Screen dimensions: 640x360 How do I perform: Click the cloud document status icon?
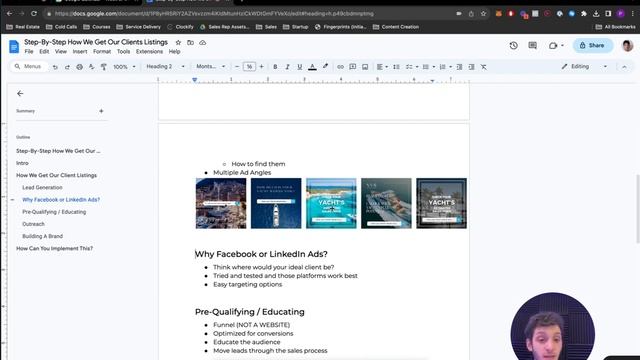(x=202, y=42)
